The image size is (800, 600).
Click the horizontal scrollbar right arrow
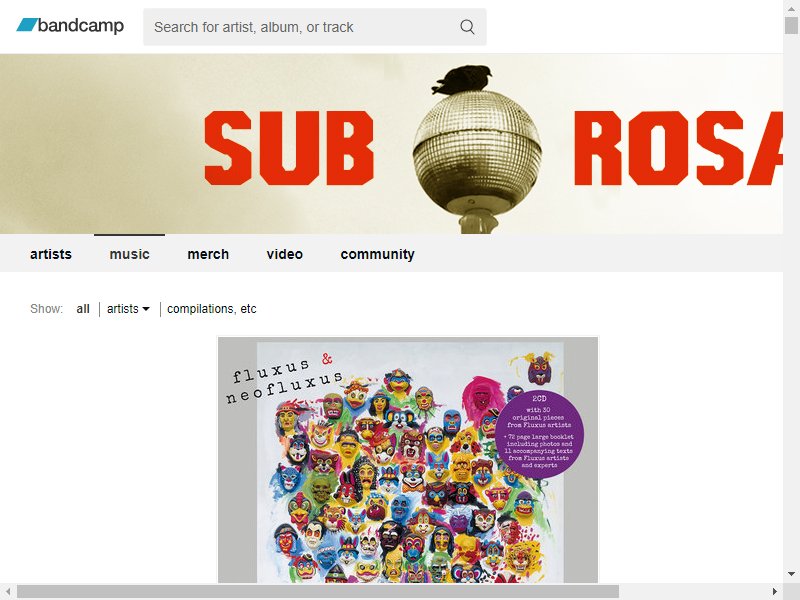point(775,592)
